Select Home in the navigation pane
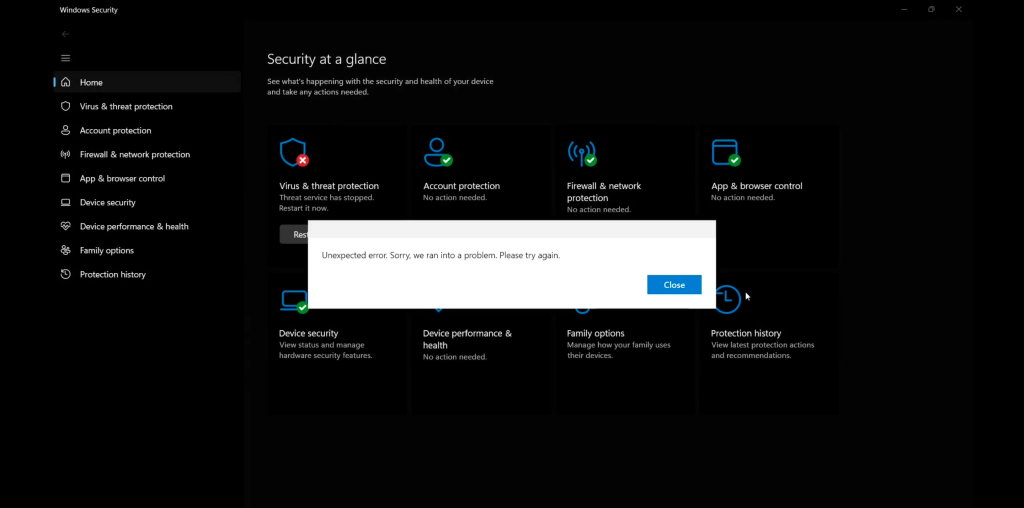Image resolution: width=1024 pixels, height=508 pixels. coord(148,82)
